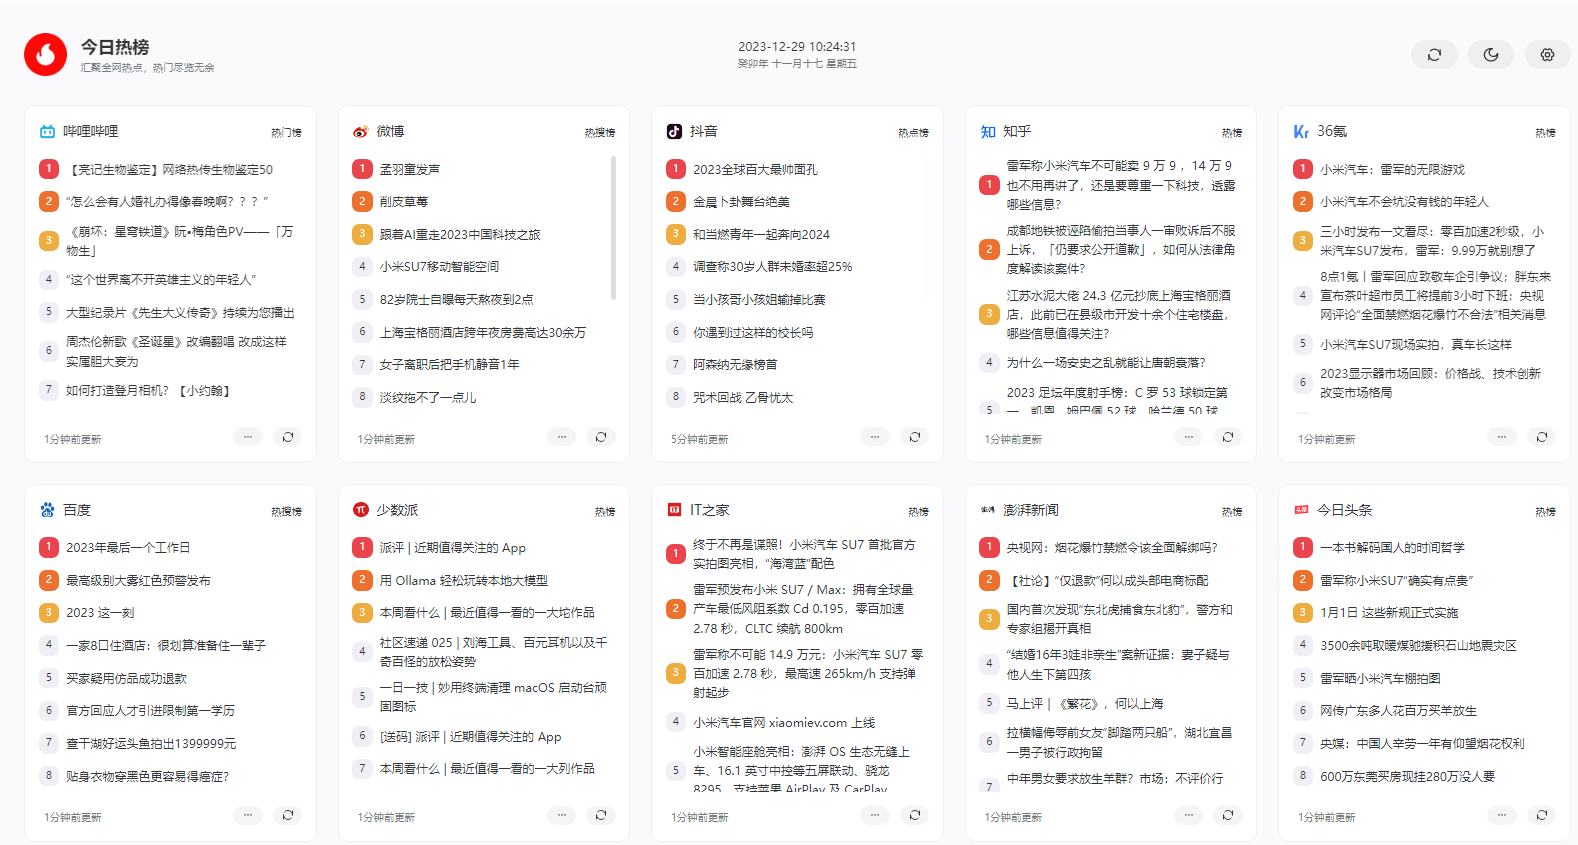
Task: Open 少数派 item 派评 | 近期值得关注的 App
Action: pos(452,548)
